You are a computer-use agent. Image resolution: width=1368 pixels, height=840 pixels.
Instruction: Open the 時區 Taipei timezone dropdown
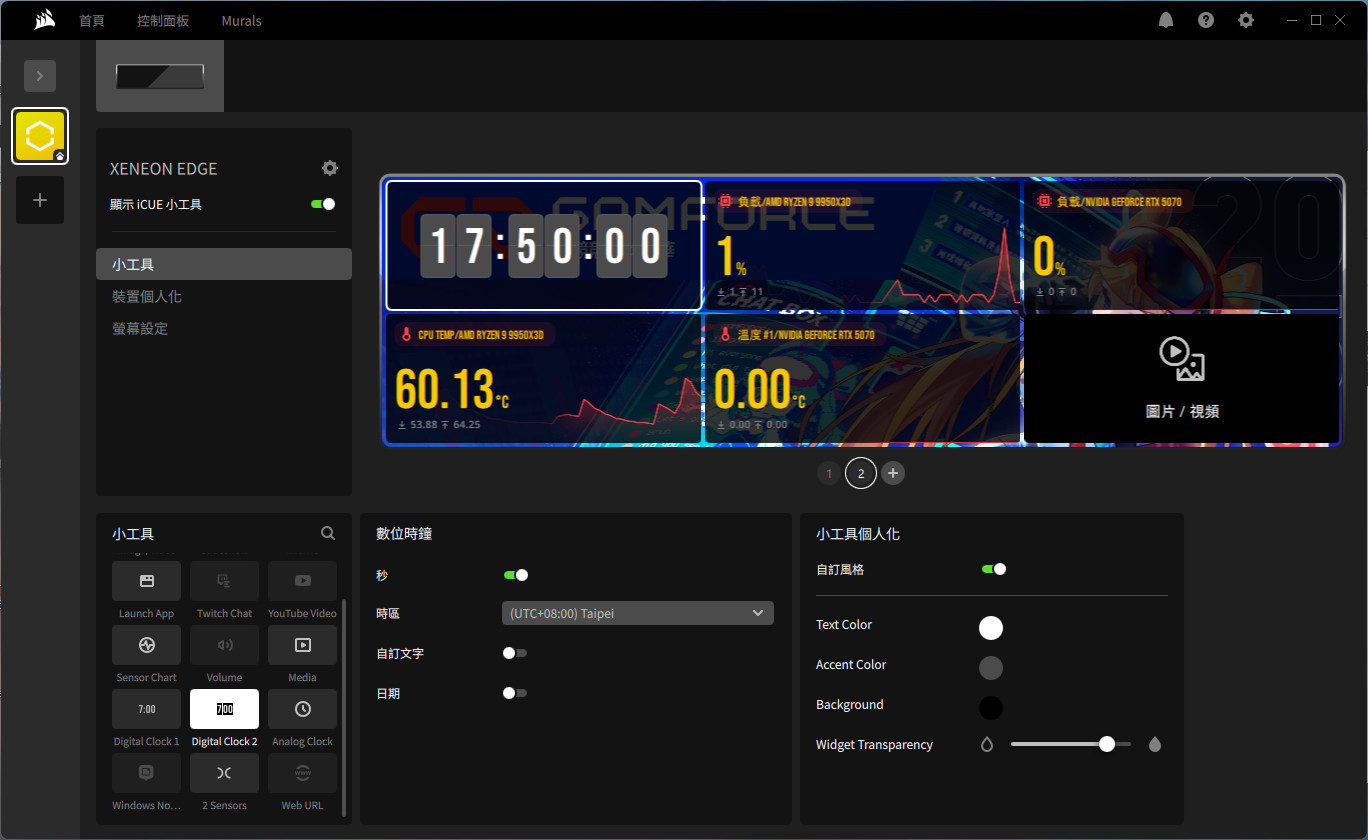tap(637, 613)
